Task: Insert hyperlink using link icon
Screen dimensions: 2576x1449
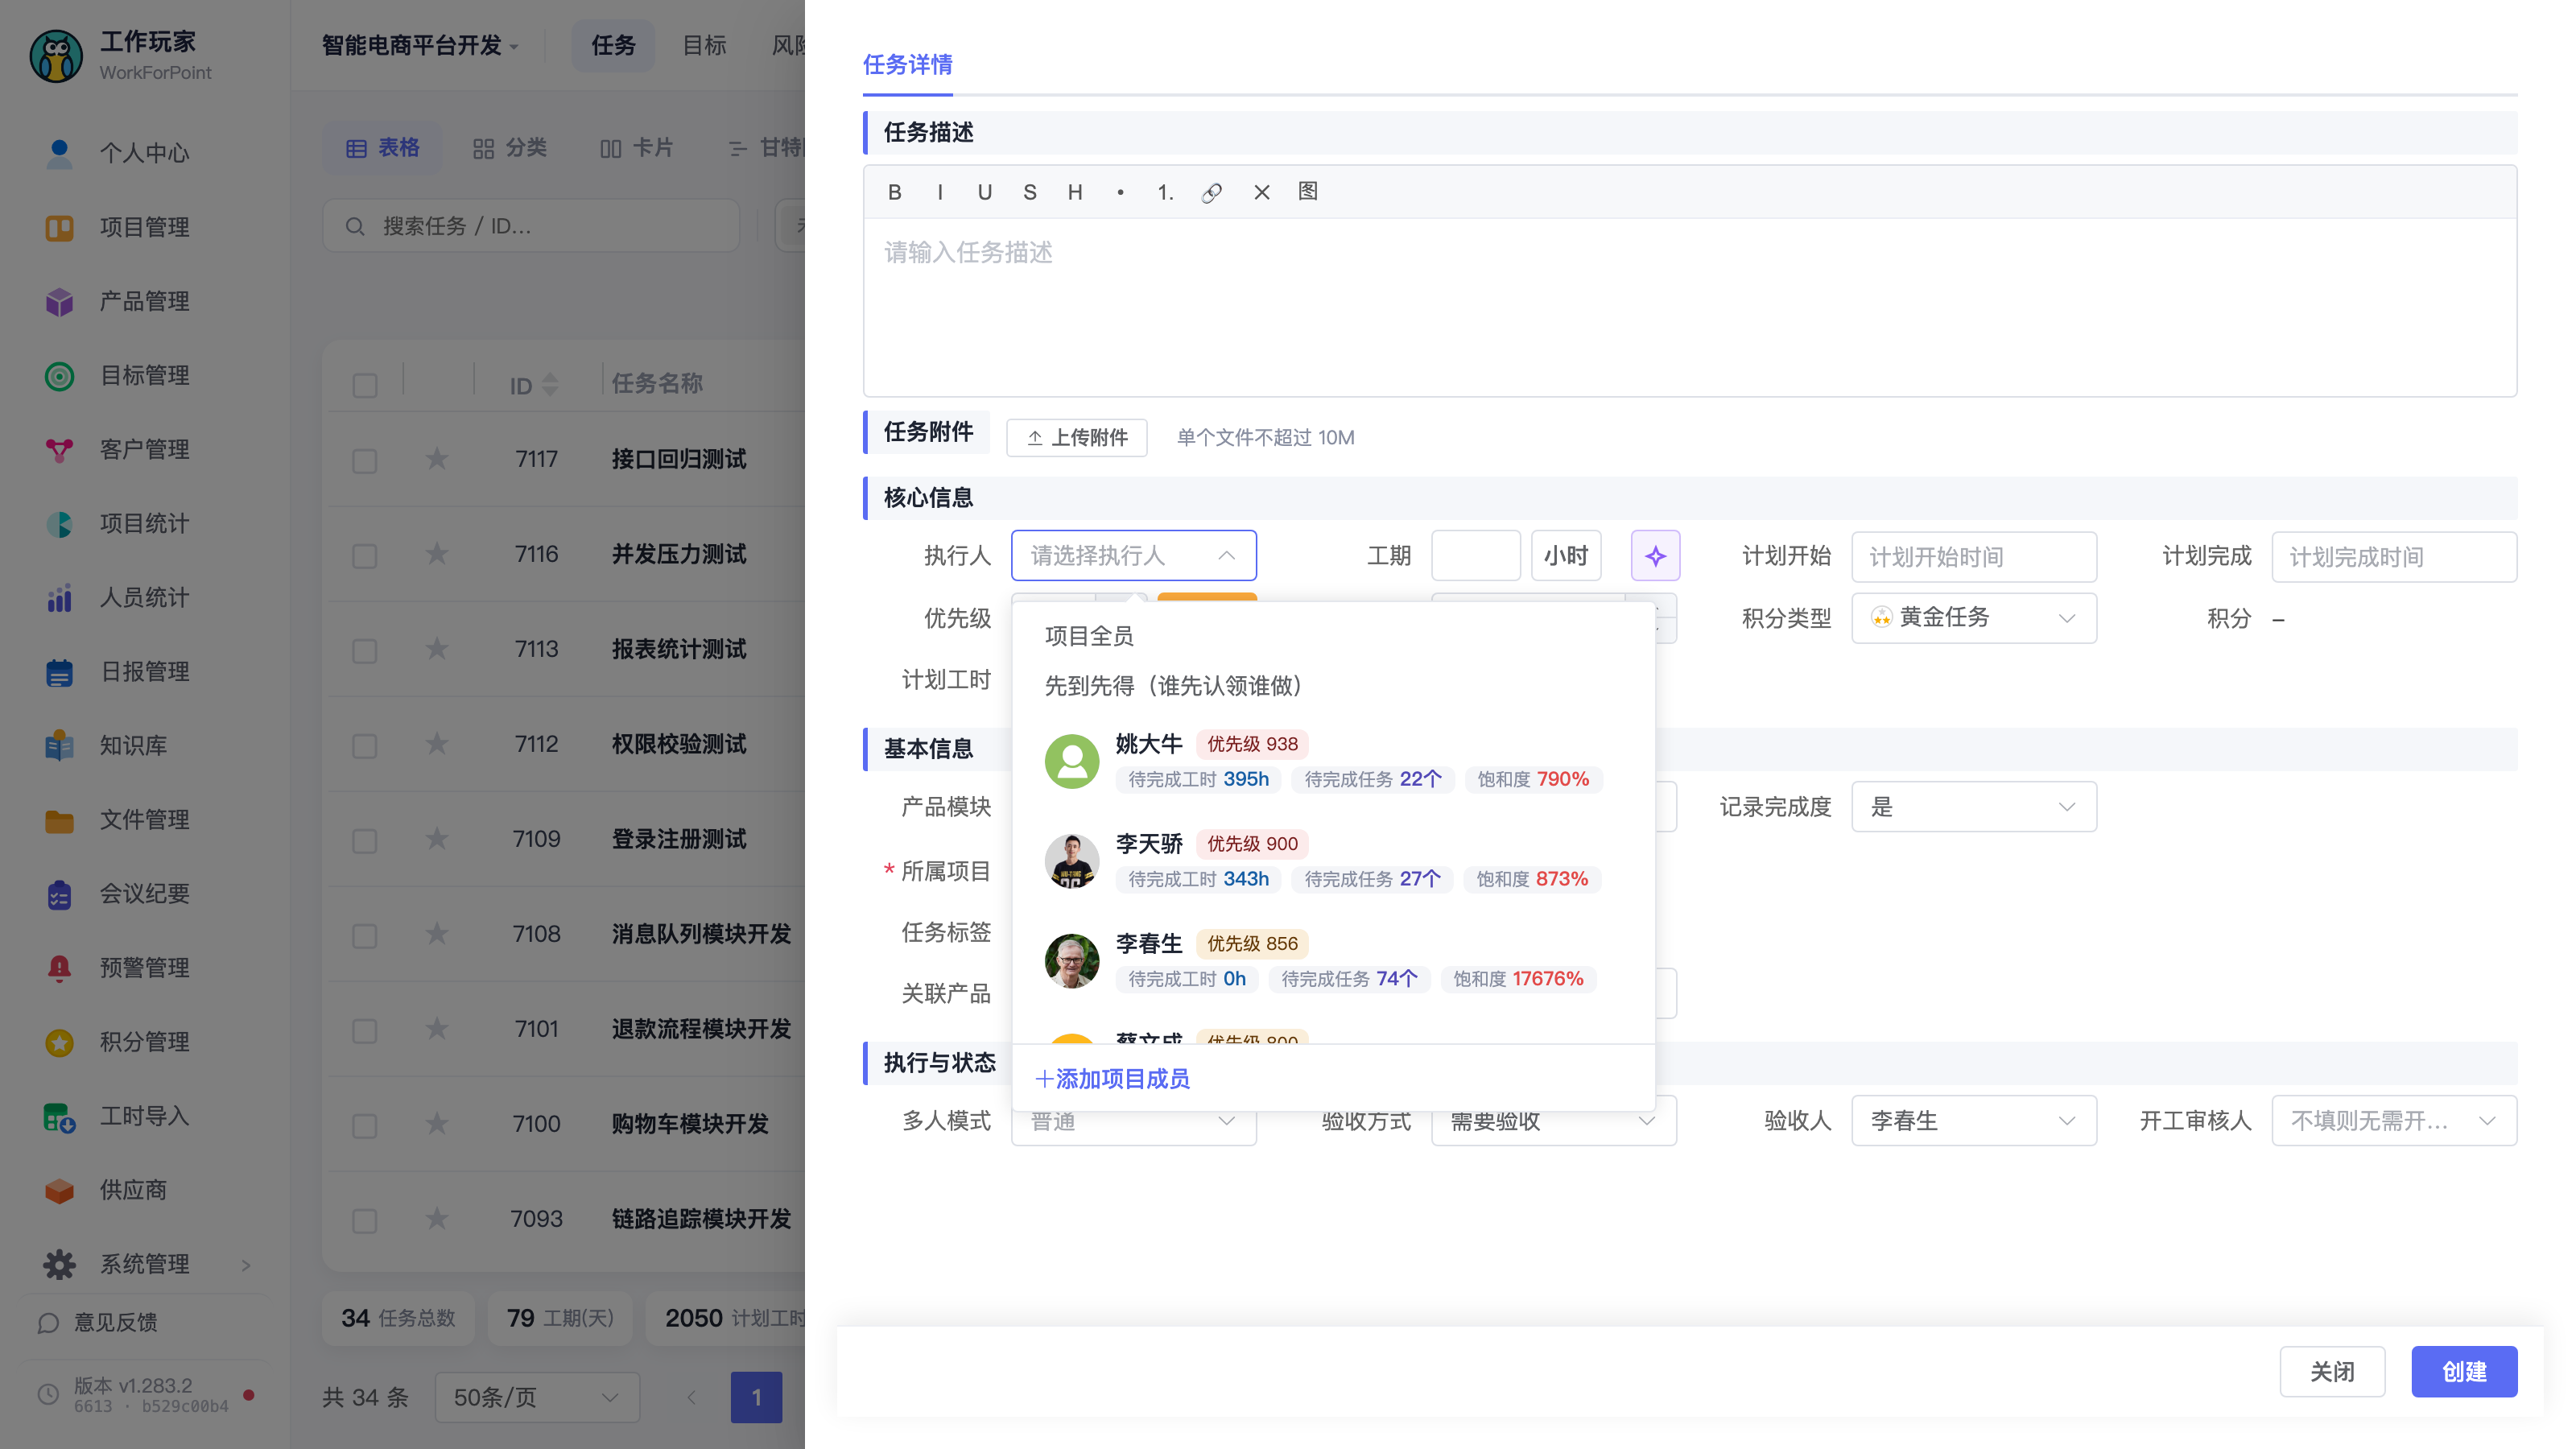Action: point(1211,192)
